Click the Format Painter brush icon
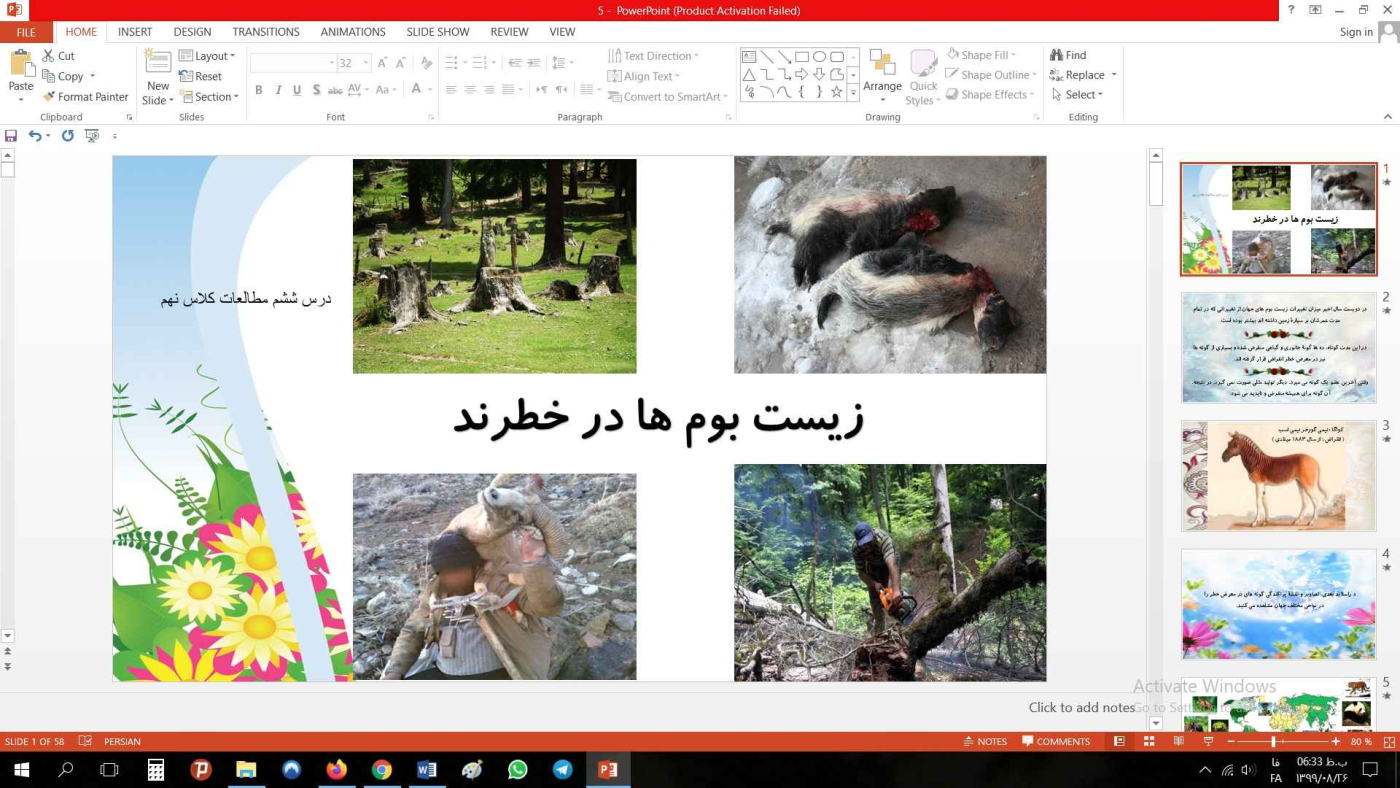1400x788 pixels. (x=49, y=97)
